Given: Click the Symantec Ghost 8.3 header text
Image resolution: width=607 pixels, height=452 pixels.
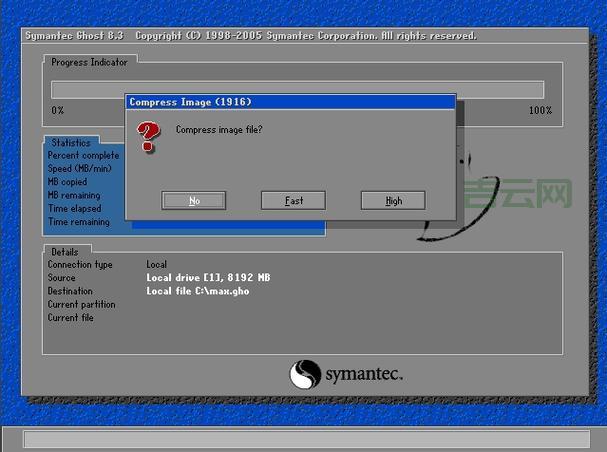Looking at the screenshot, I should click(75, 36).
